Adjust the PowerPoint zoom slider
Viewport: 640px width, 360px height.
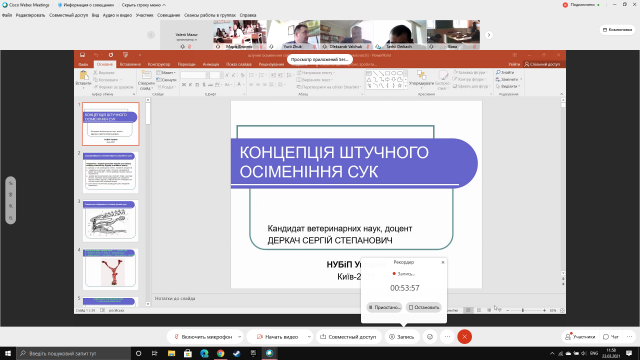tap(522, 311)
